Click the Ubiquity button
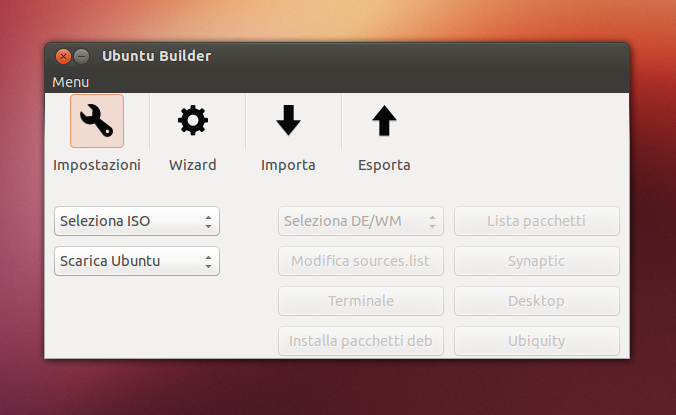The image size is (676, 415). 537,341
